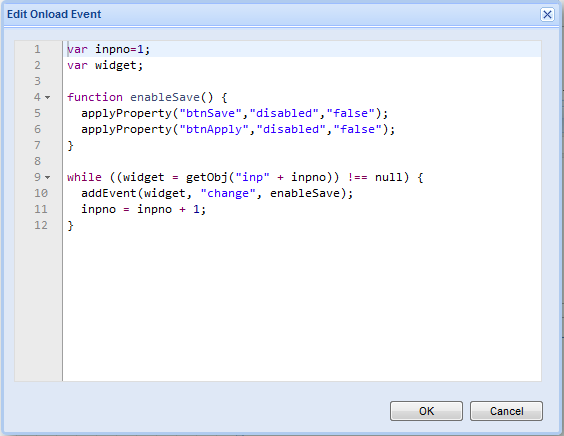The width and height of the screenshot is (564, 436).
Task: Click the "btnSave" string on line 5
Action: [210, 113]
